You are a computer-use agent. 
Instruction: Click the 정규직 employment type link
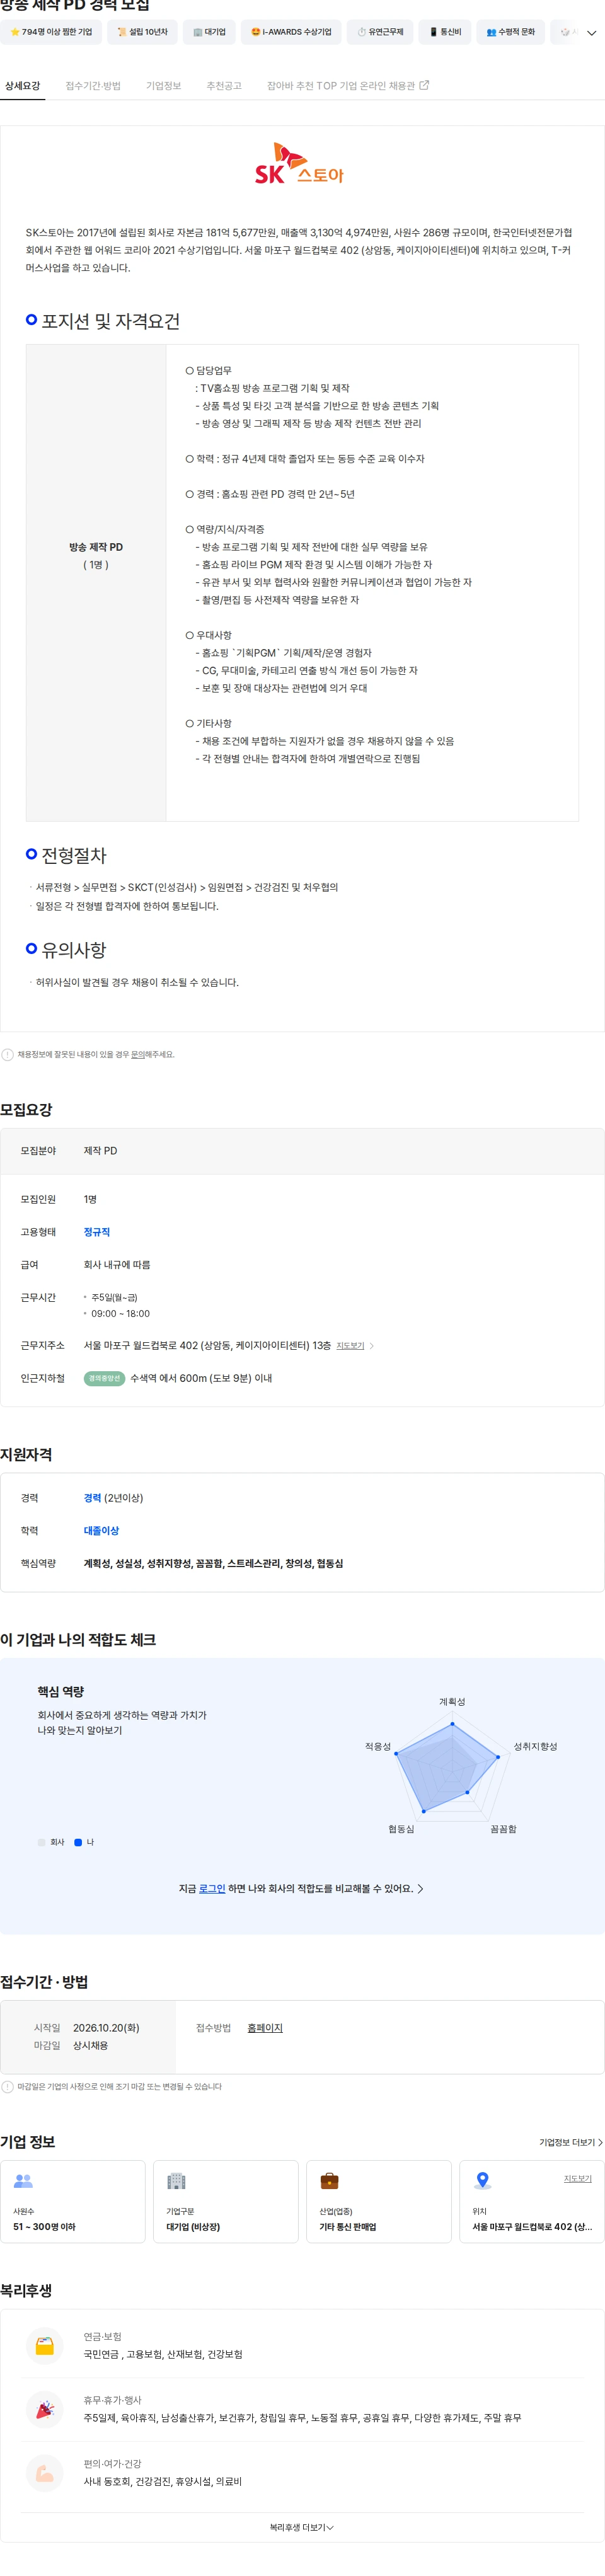pyautogui.click(x=97, y=1232)
